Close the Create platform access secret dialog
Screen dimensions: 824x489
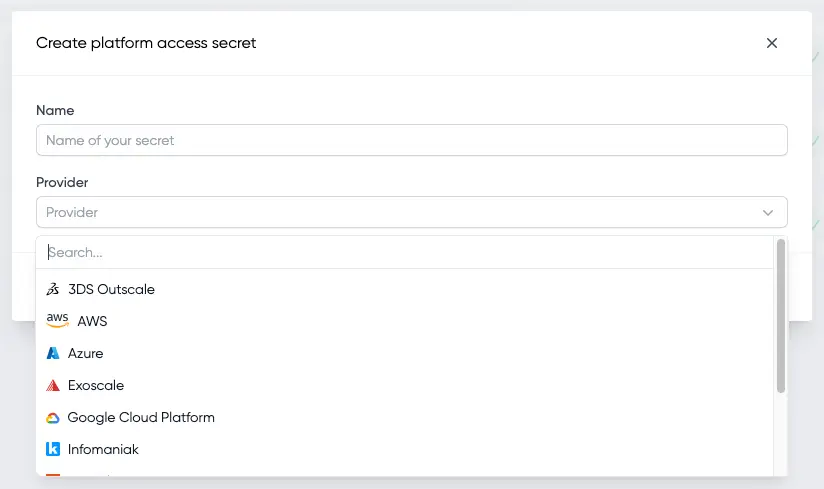tap(771, 43)
